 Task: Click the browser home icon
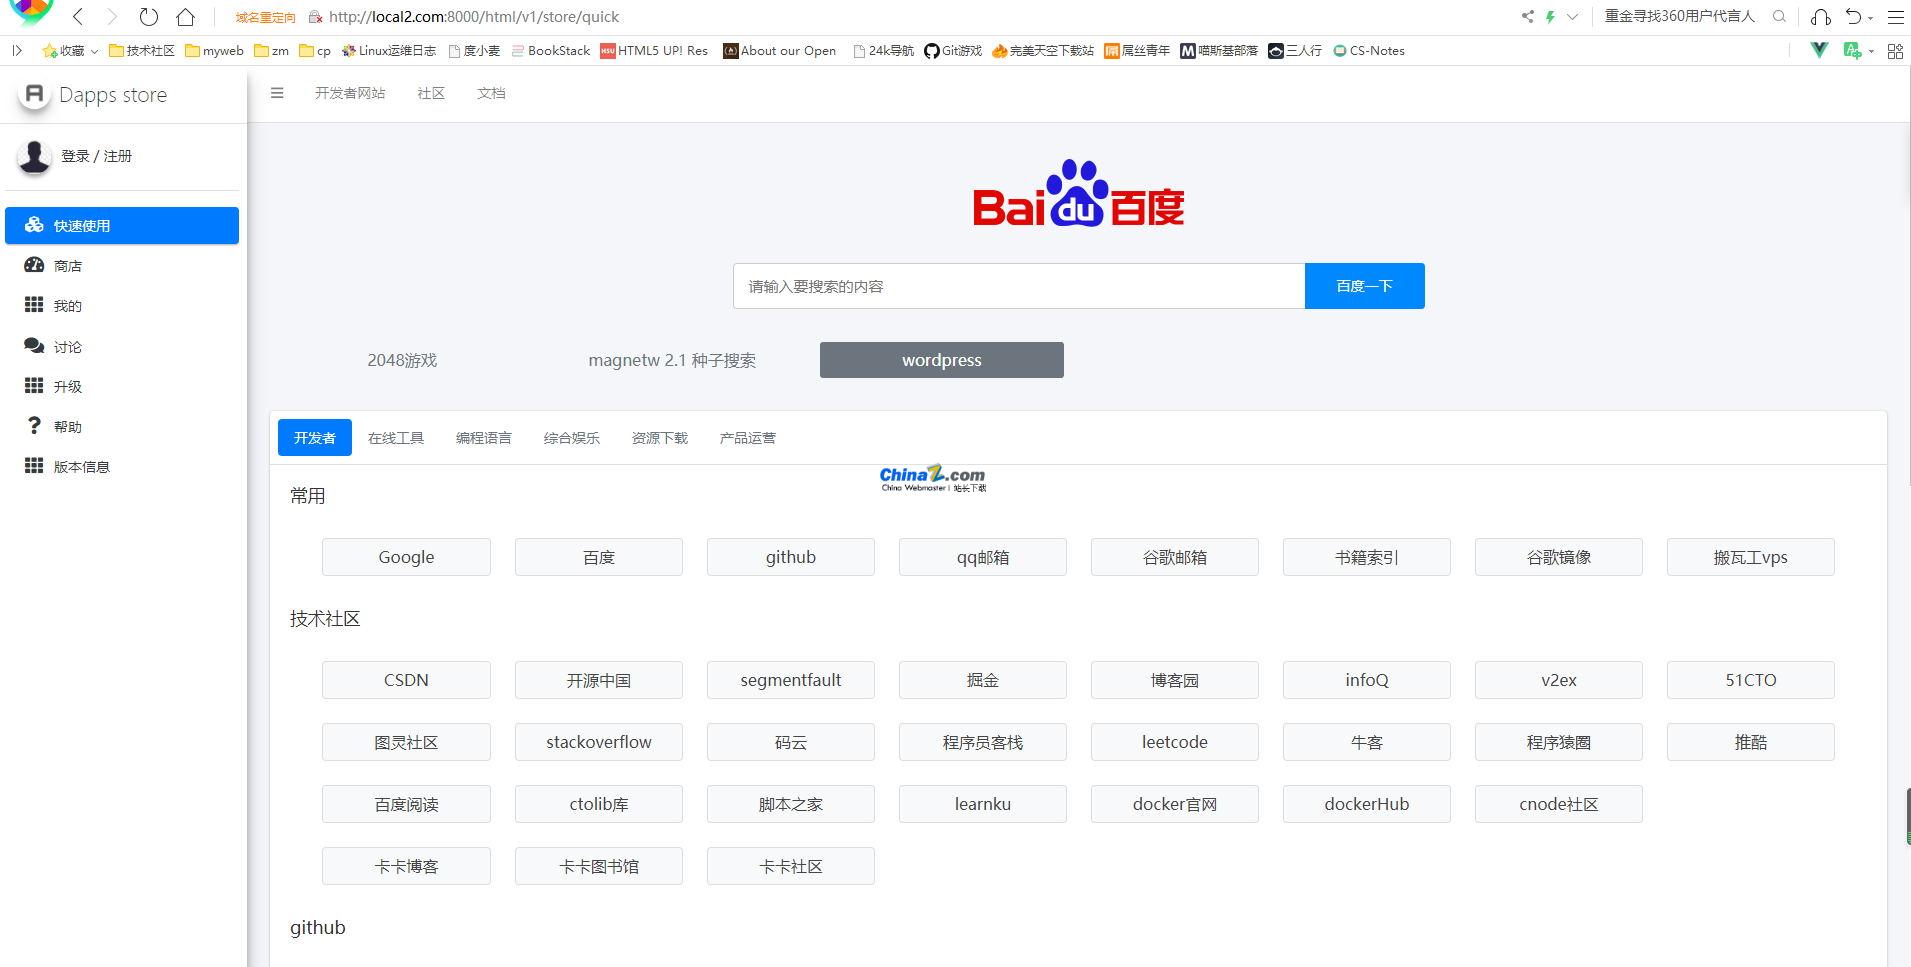pos(186,16)
